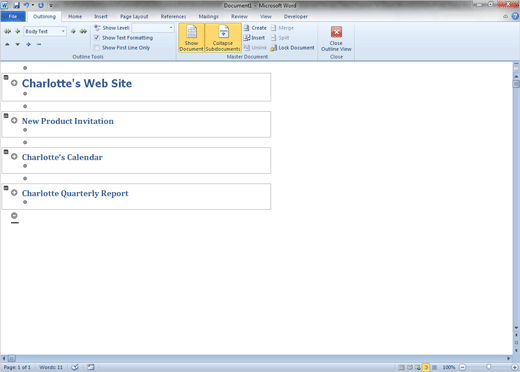Move Up outline arrow icon
The image size is (520, 372).
click(7, 44)
